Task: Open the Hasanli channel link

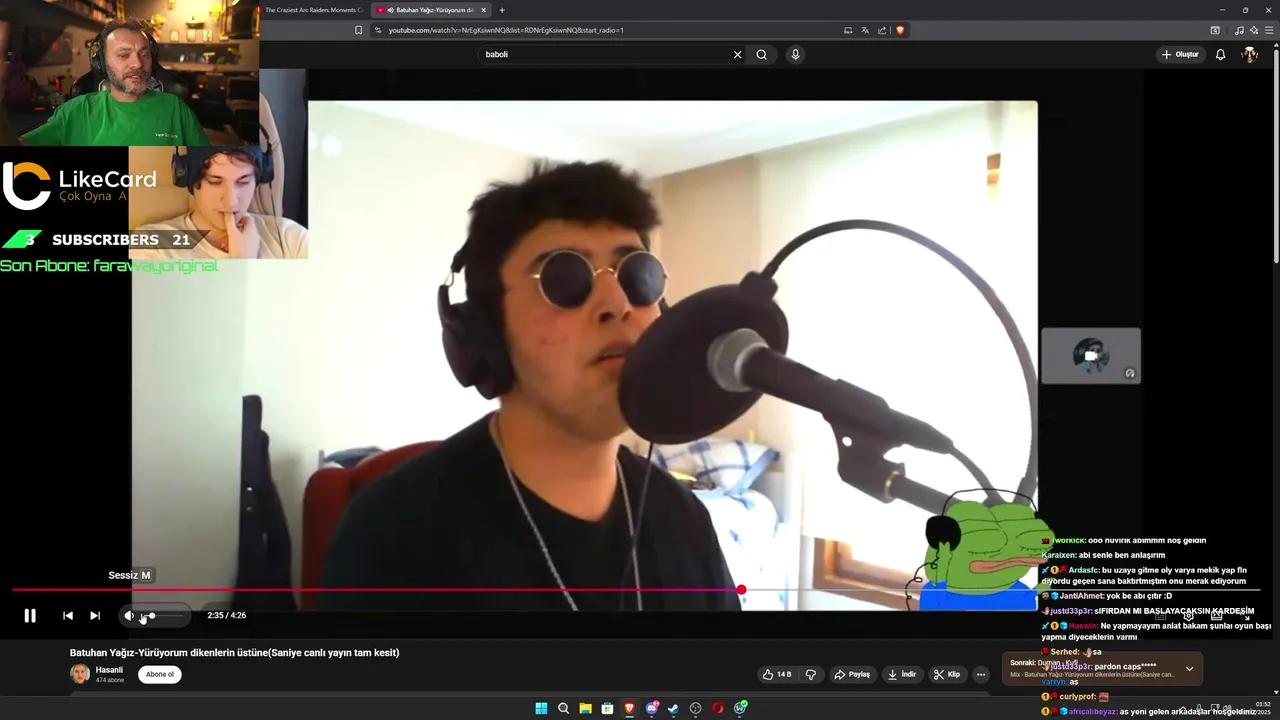Action: [x=109, y=670]
